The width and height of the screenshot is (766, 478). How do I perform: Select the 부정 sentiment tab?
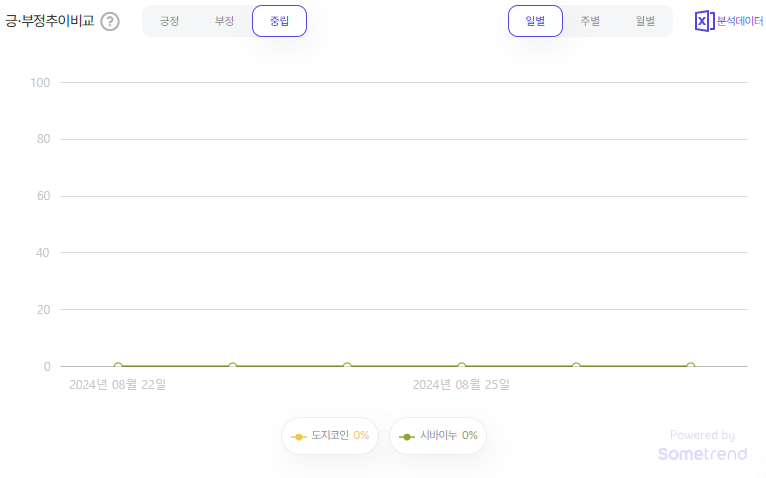225,21
